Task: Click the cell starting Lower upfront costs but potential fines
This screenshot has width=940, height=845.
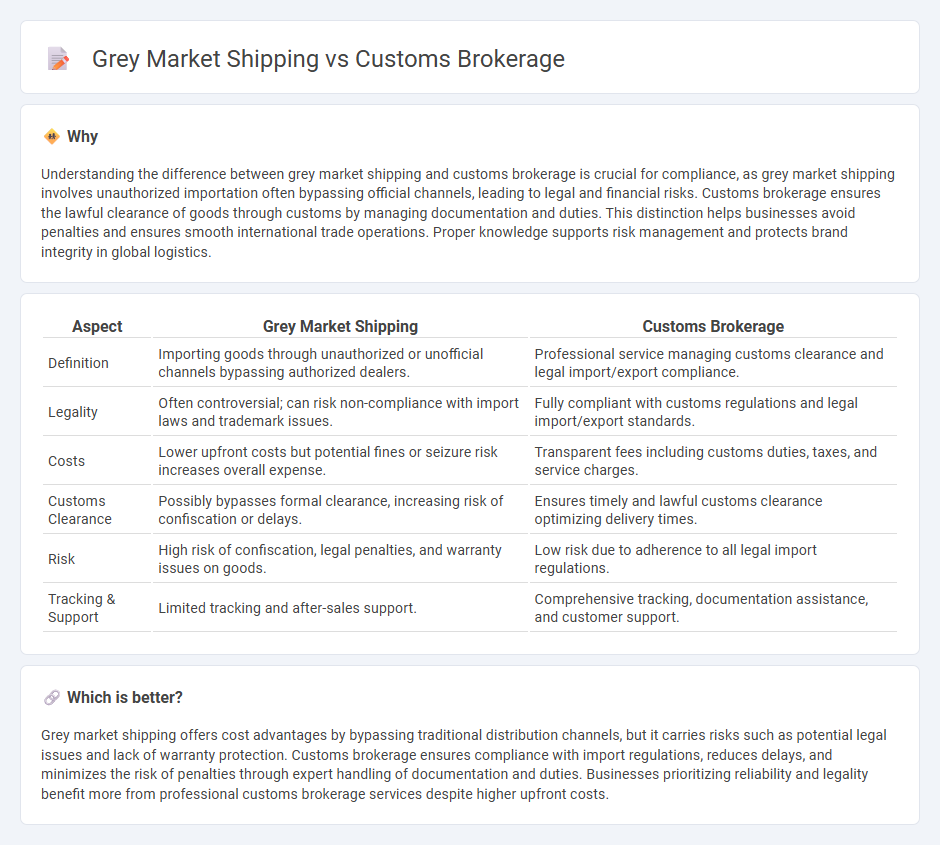Action: click(x=340, y=461)
